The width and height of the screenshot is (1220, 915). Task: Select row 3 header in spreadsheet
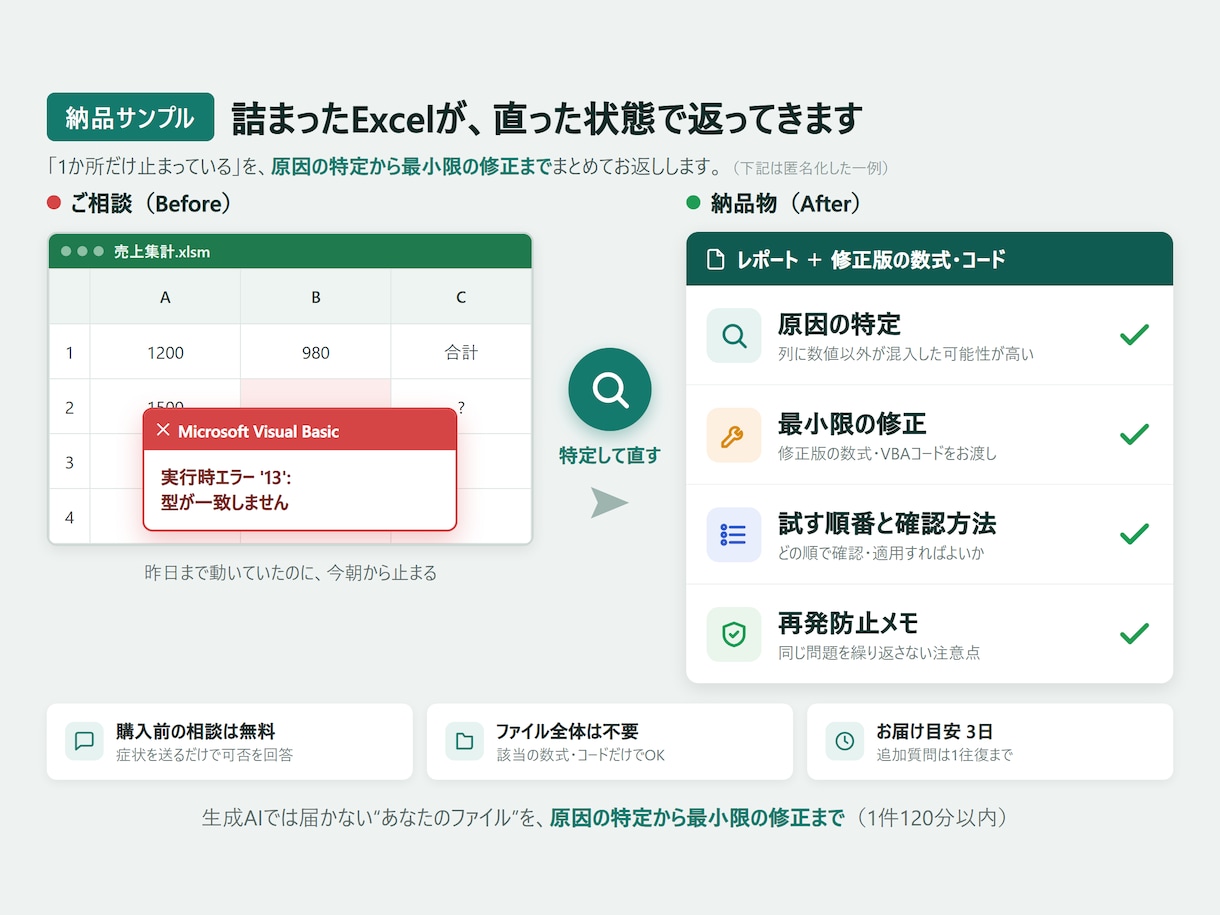click(70, 462)
